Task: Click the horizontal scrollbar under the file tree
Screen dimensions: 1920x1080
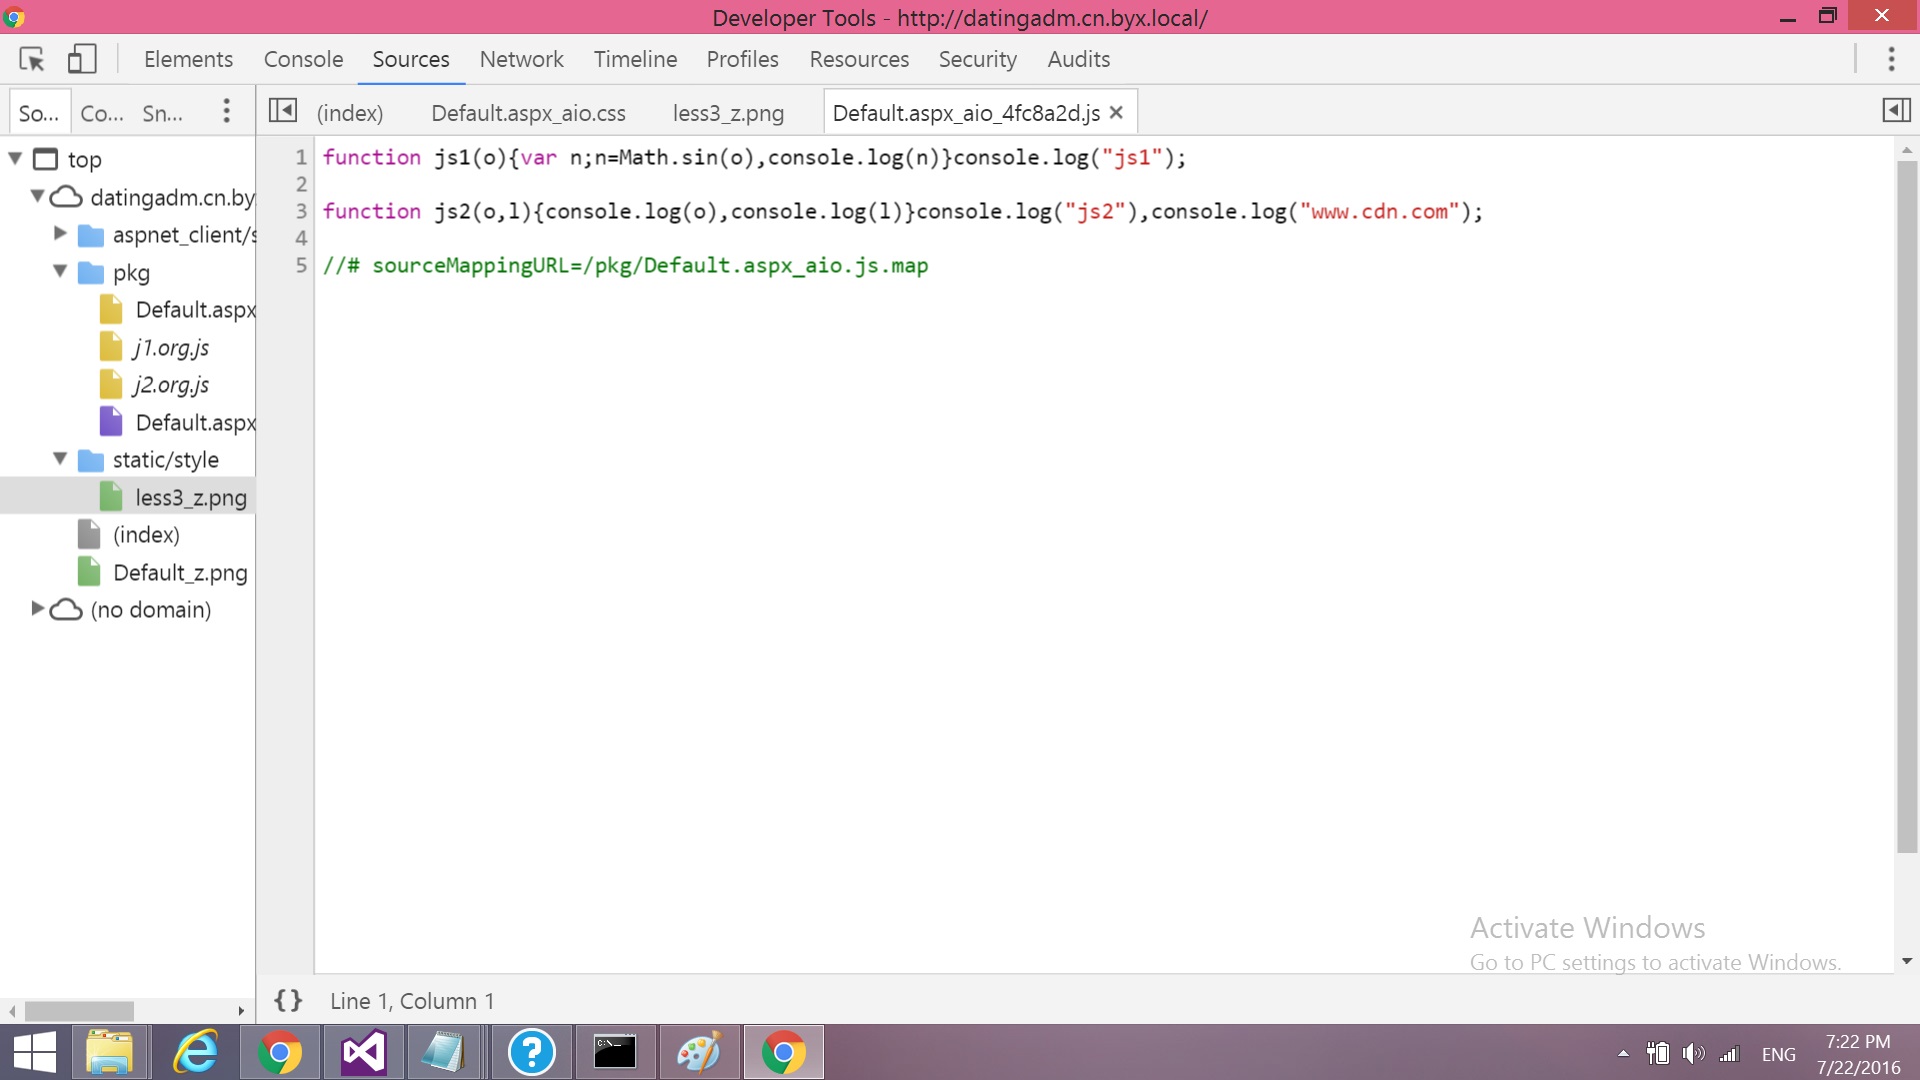Action: click(80, 1011)
